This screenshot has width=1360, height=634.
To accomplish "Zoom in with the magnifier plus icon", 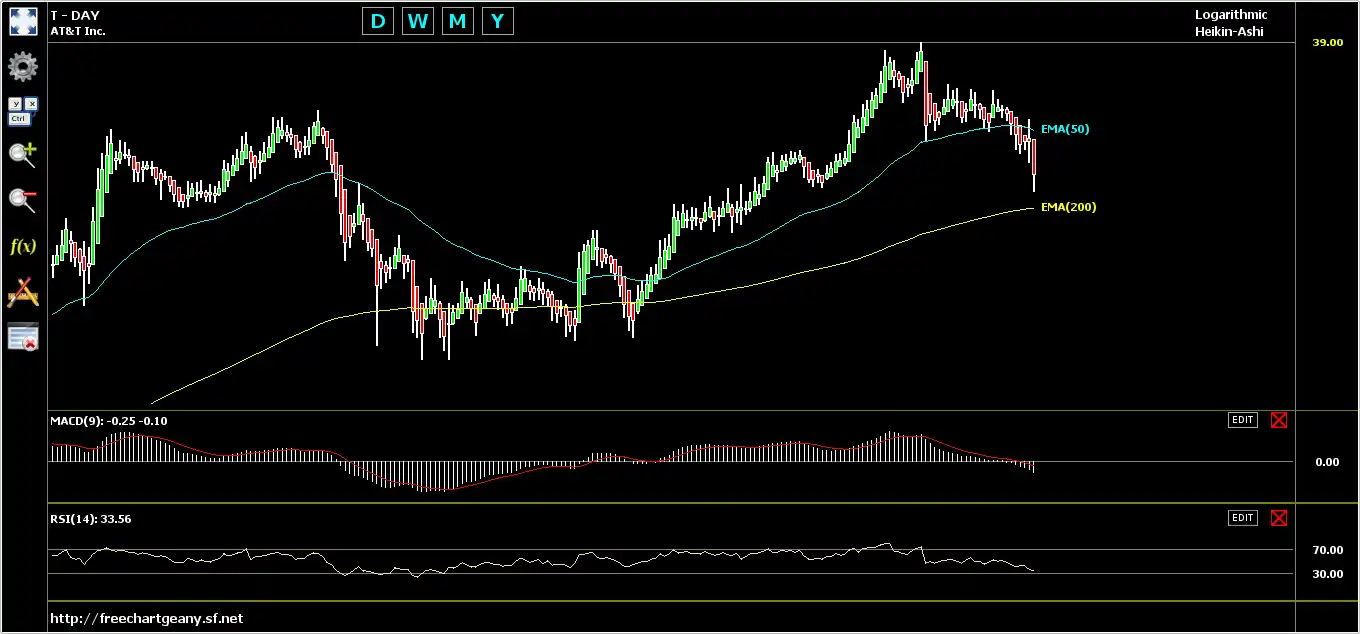I will coord(23,155).
